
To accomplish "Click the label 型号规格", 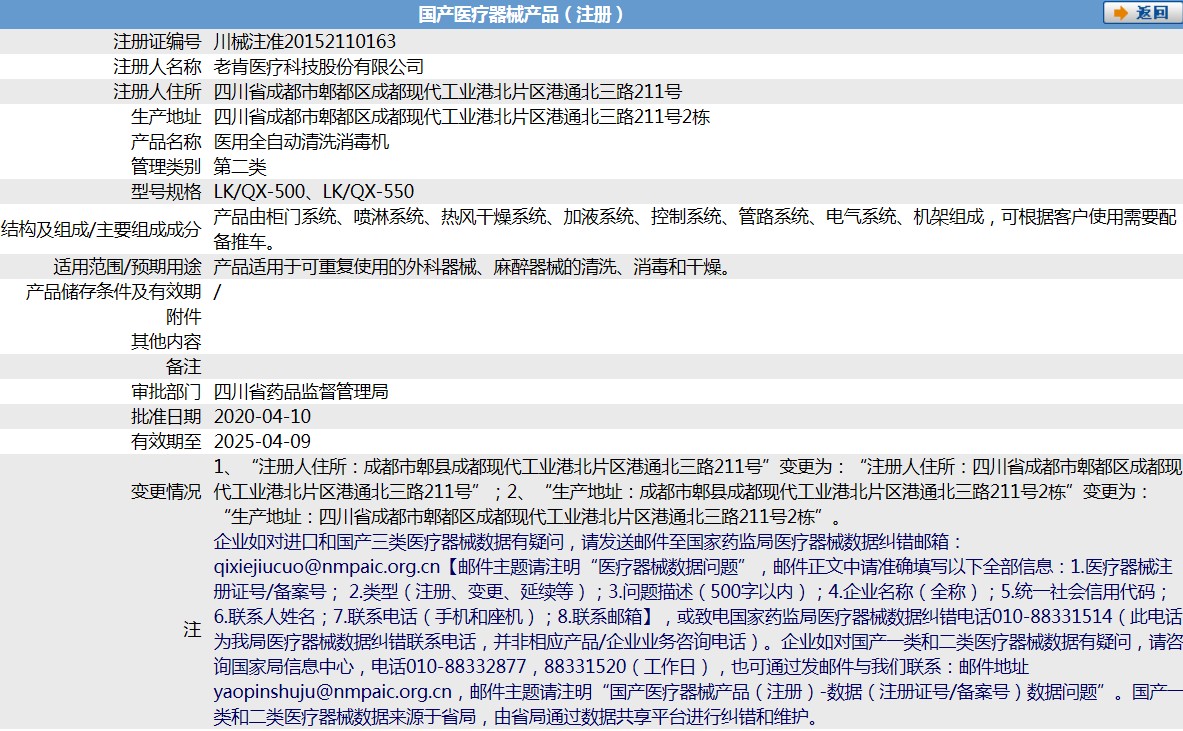I will coord(166,191).
